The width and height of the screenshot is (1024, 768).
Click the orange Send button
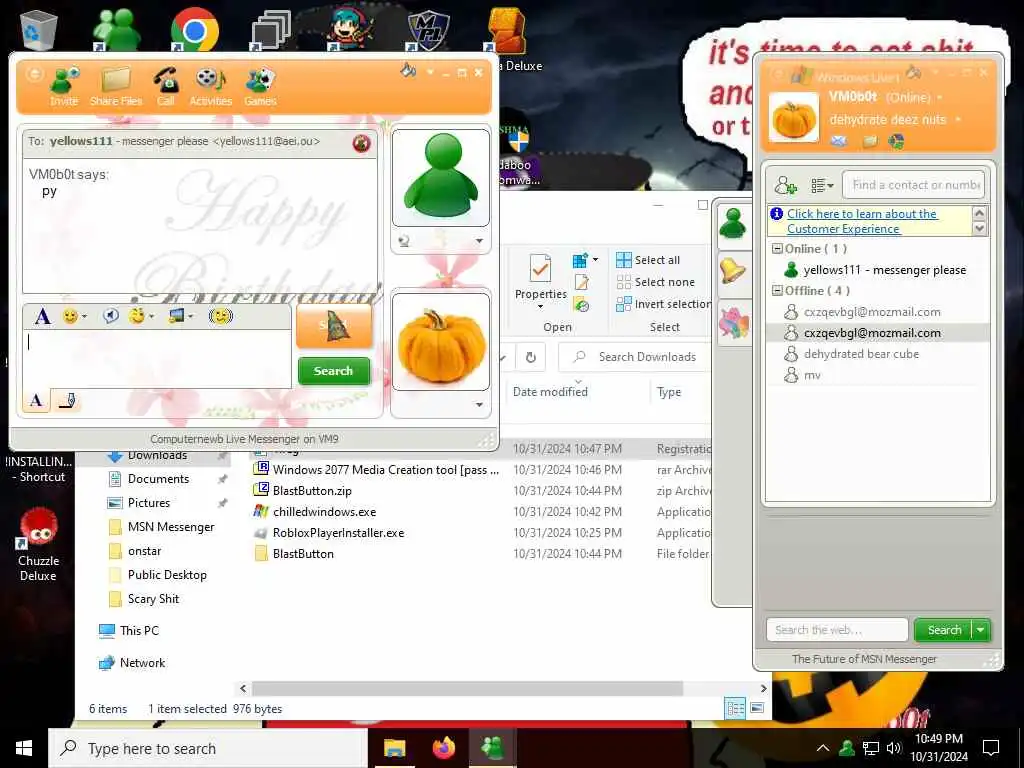tap(334, 326)
